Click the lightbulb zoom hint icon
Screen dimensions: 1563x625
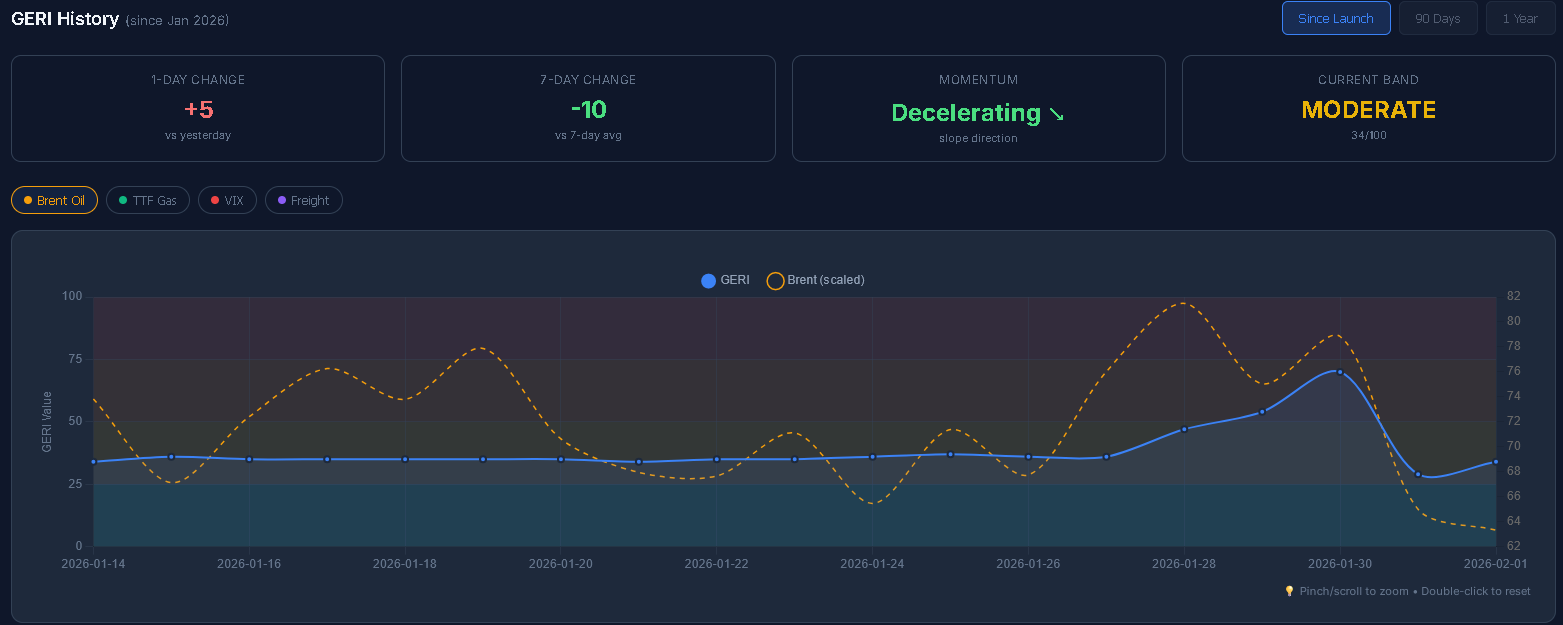pos(1289,591)
